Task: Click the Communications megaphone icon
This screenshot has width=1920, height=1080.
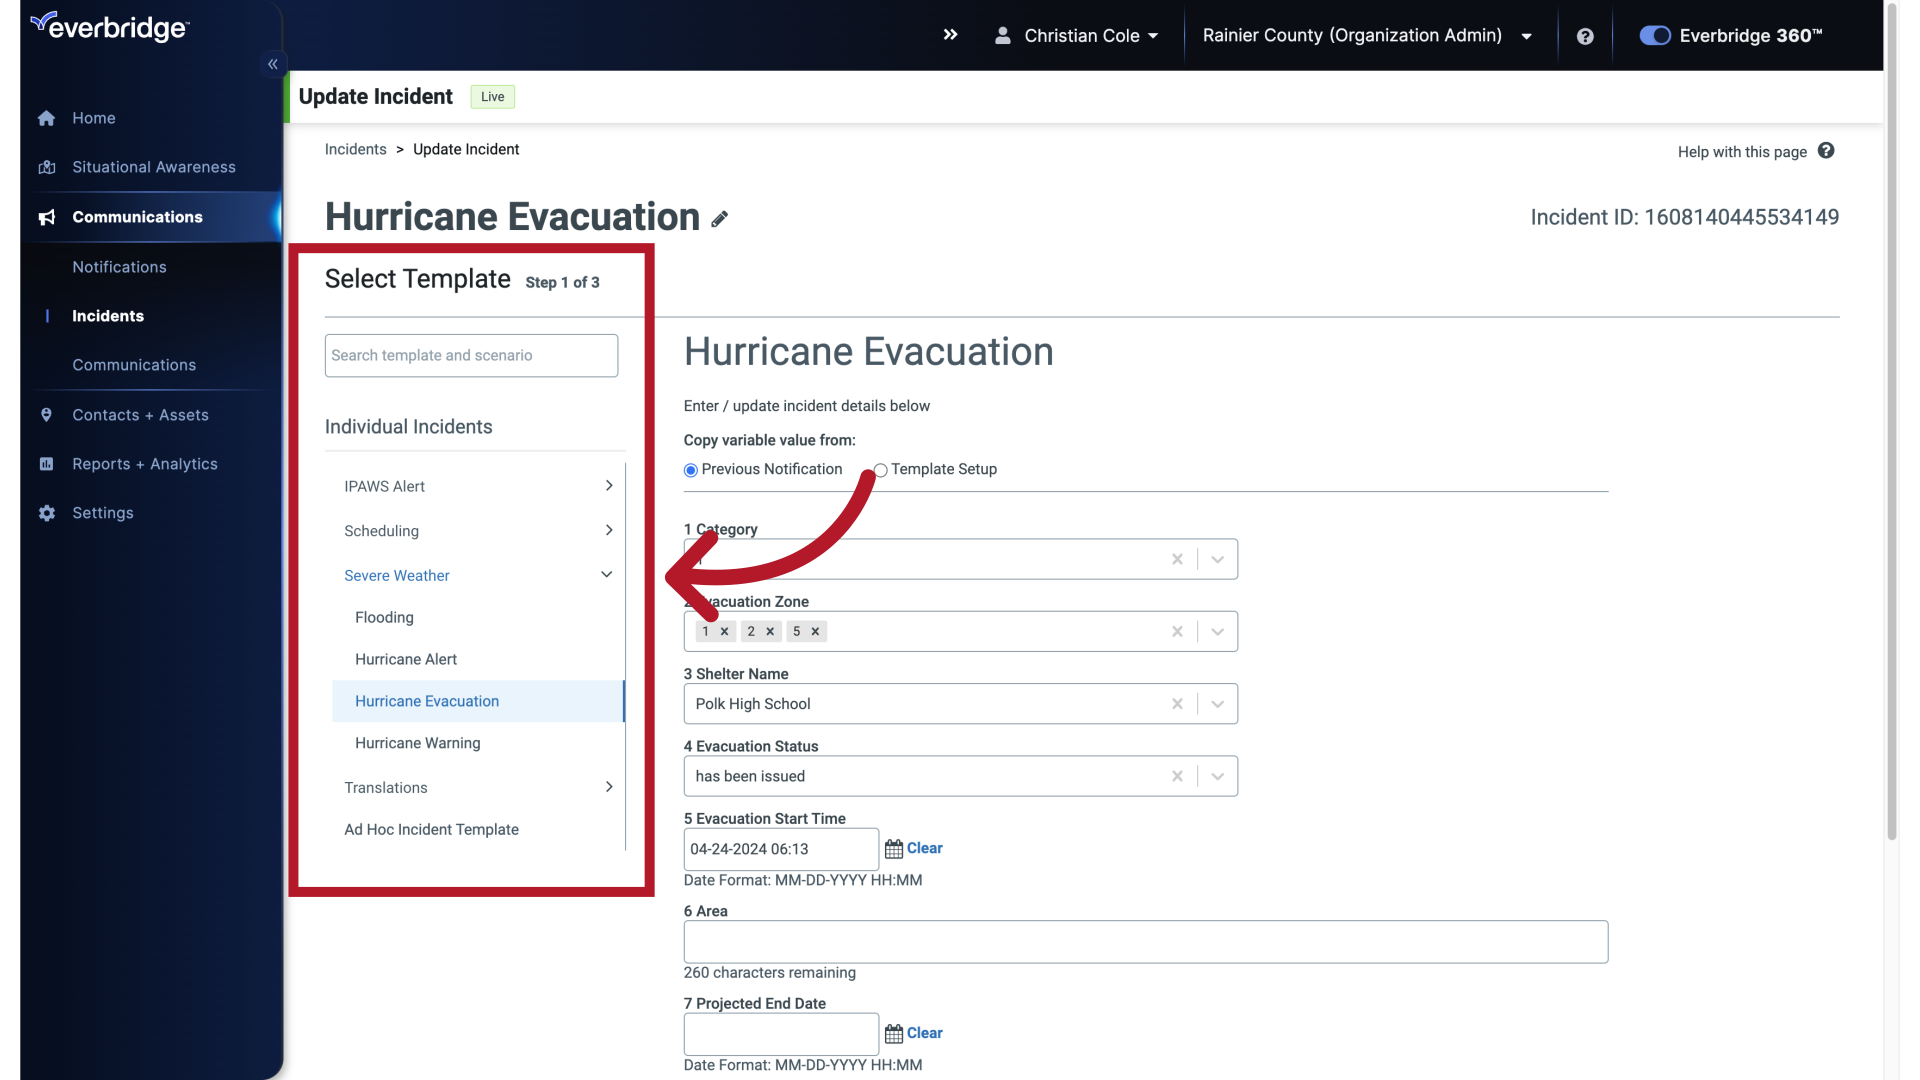Action: 46,217
